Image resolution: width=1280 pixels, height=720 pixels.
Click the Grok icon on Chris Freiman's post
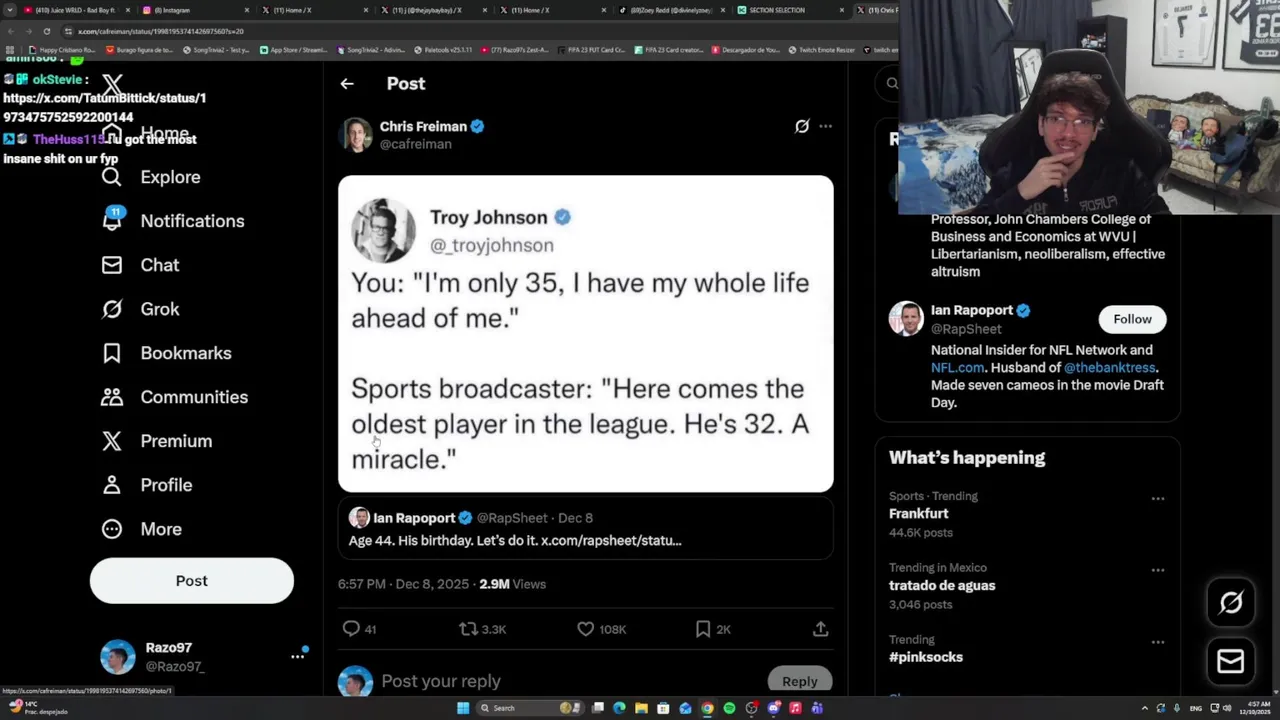(802, 126)
